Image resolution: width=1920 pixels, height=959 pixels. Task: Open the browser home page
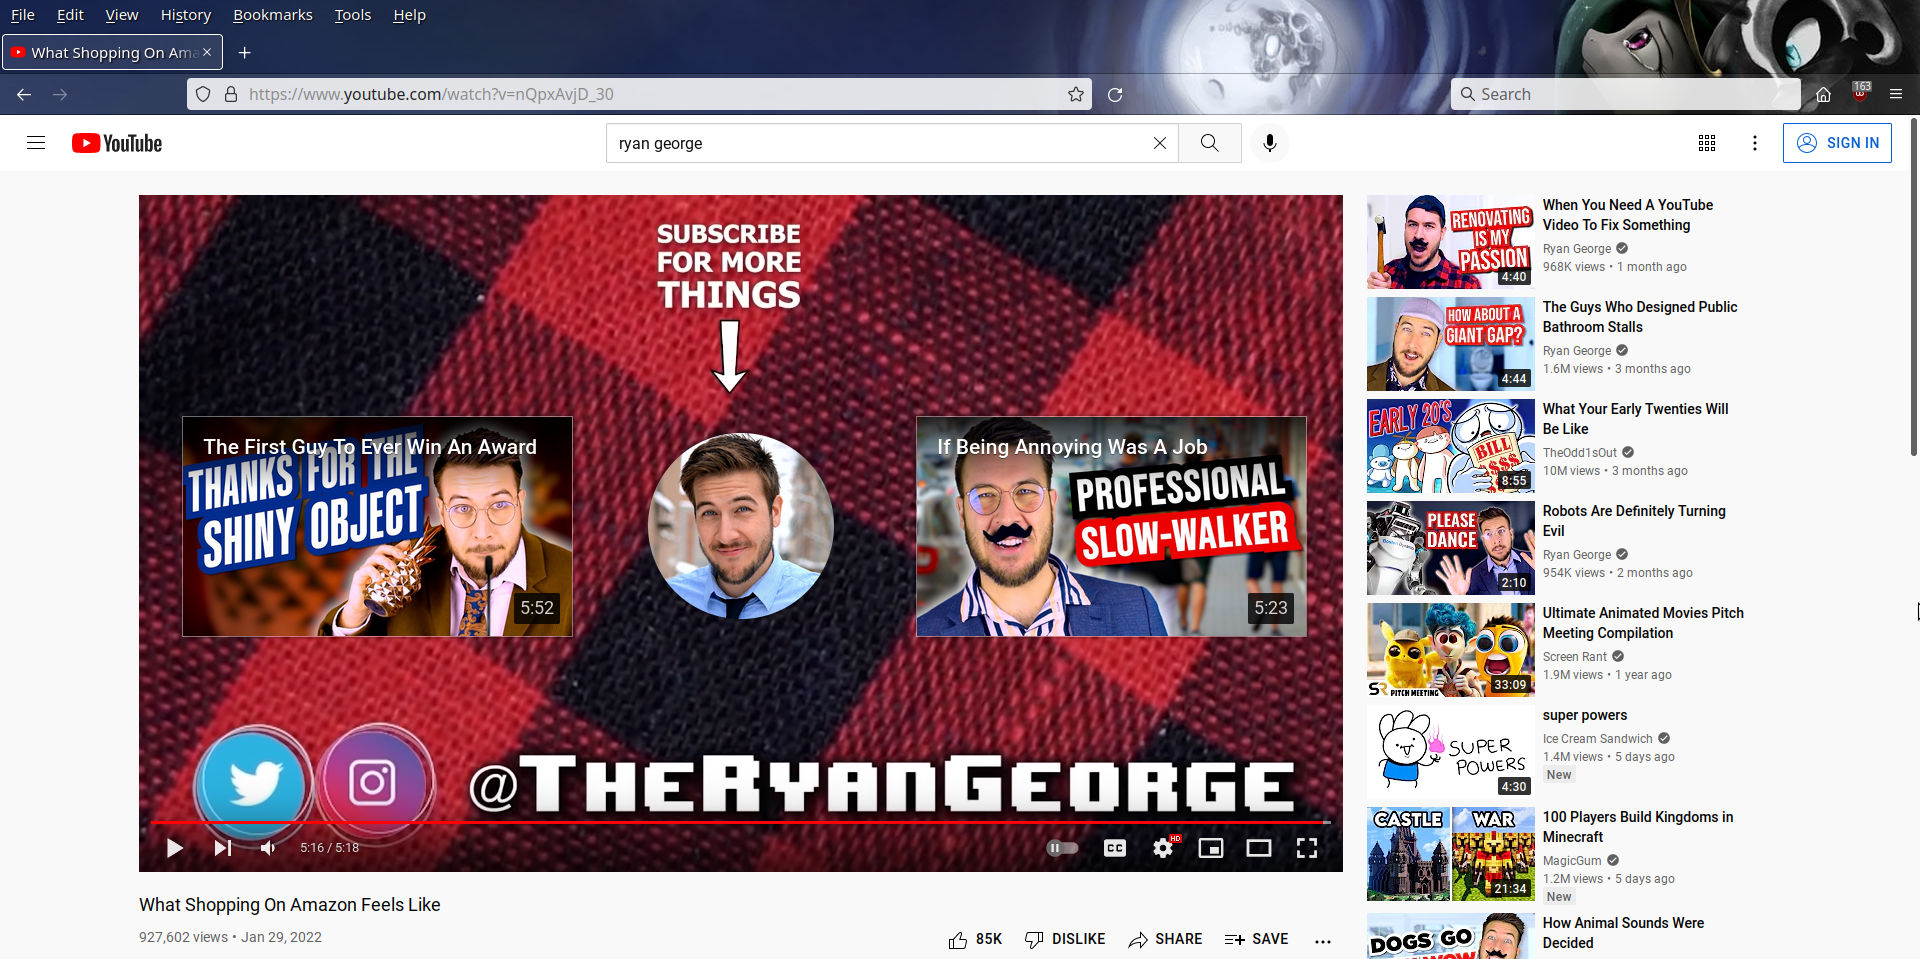(1823, 94)
